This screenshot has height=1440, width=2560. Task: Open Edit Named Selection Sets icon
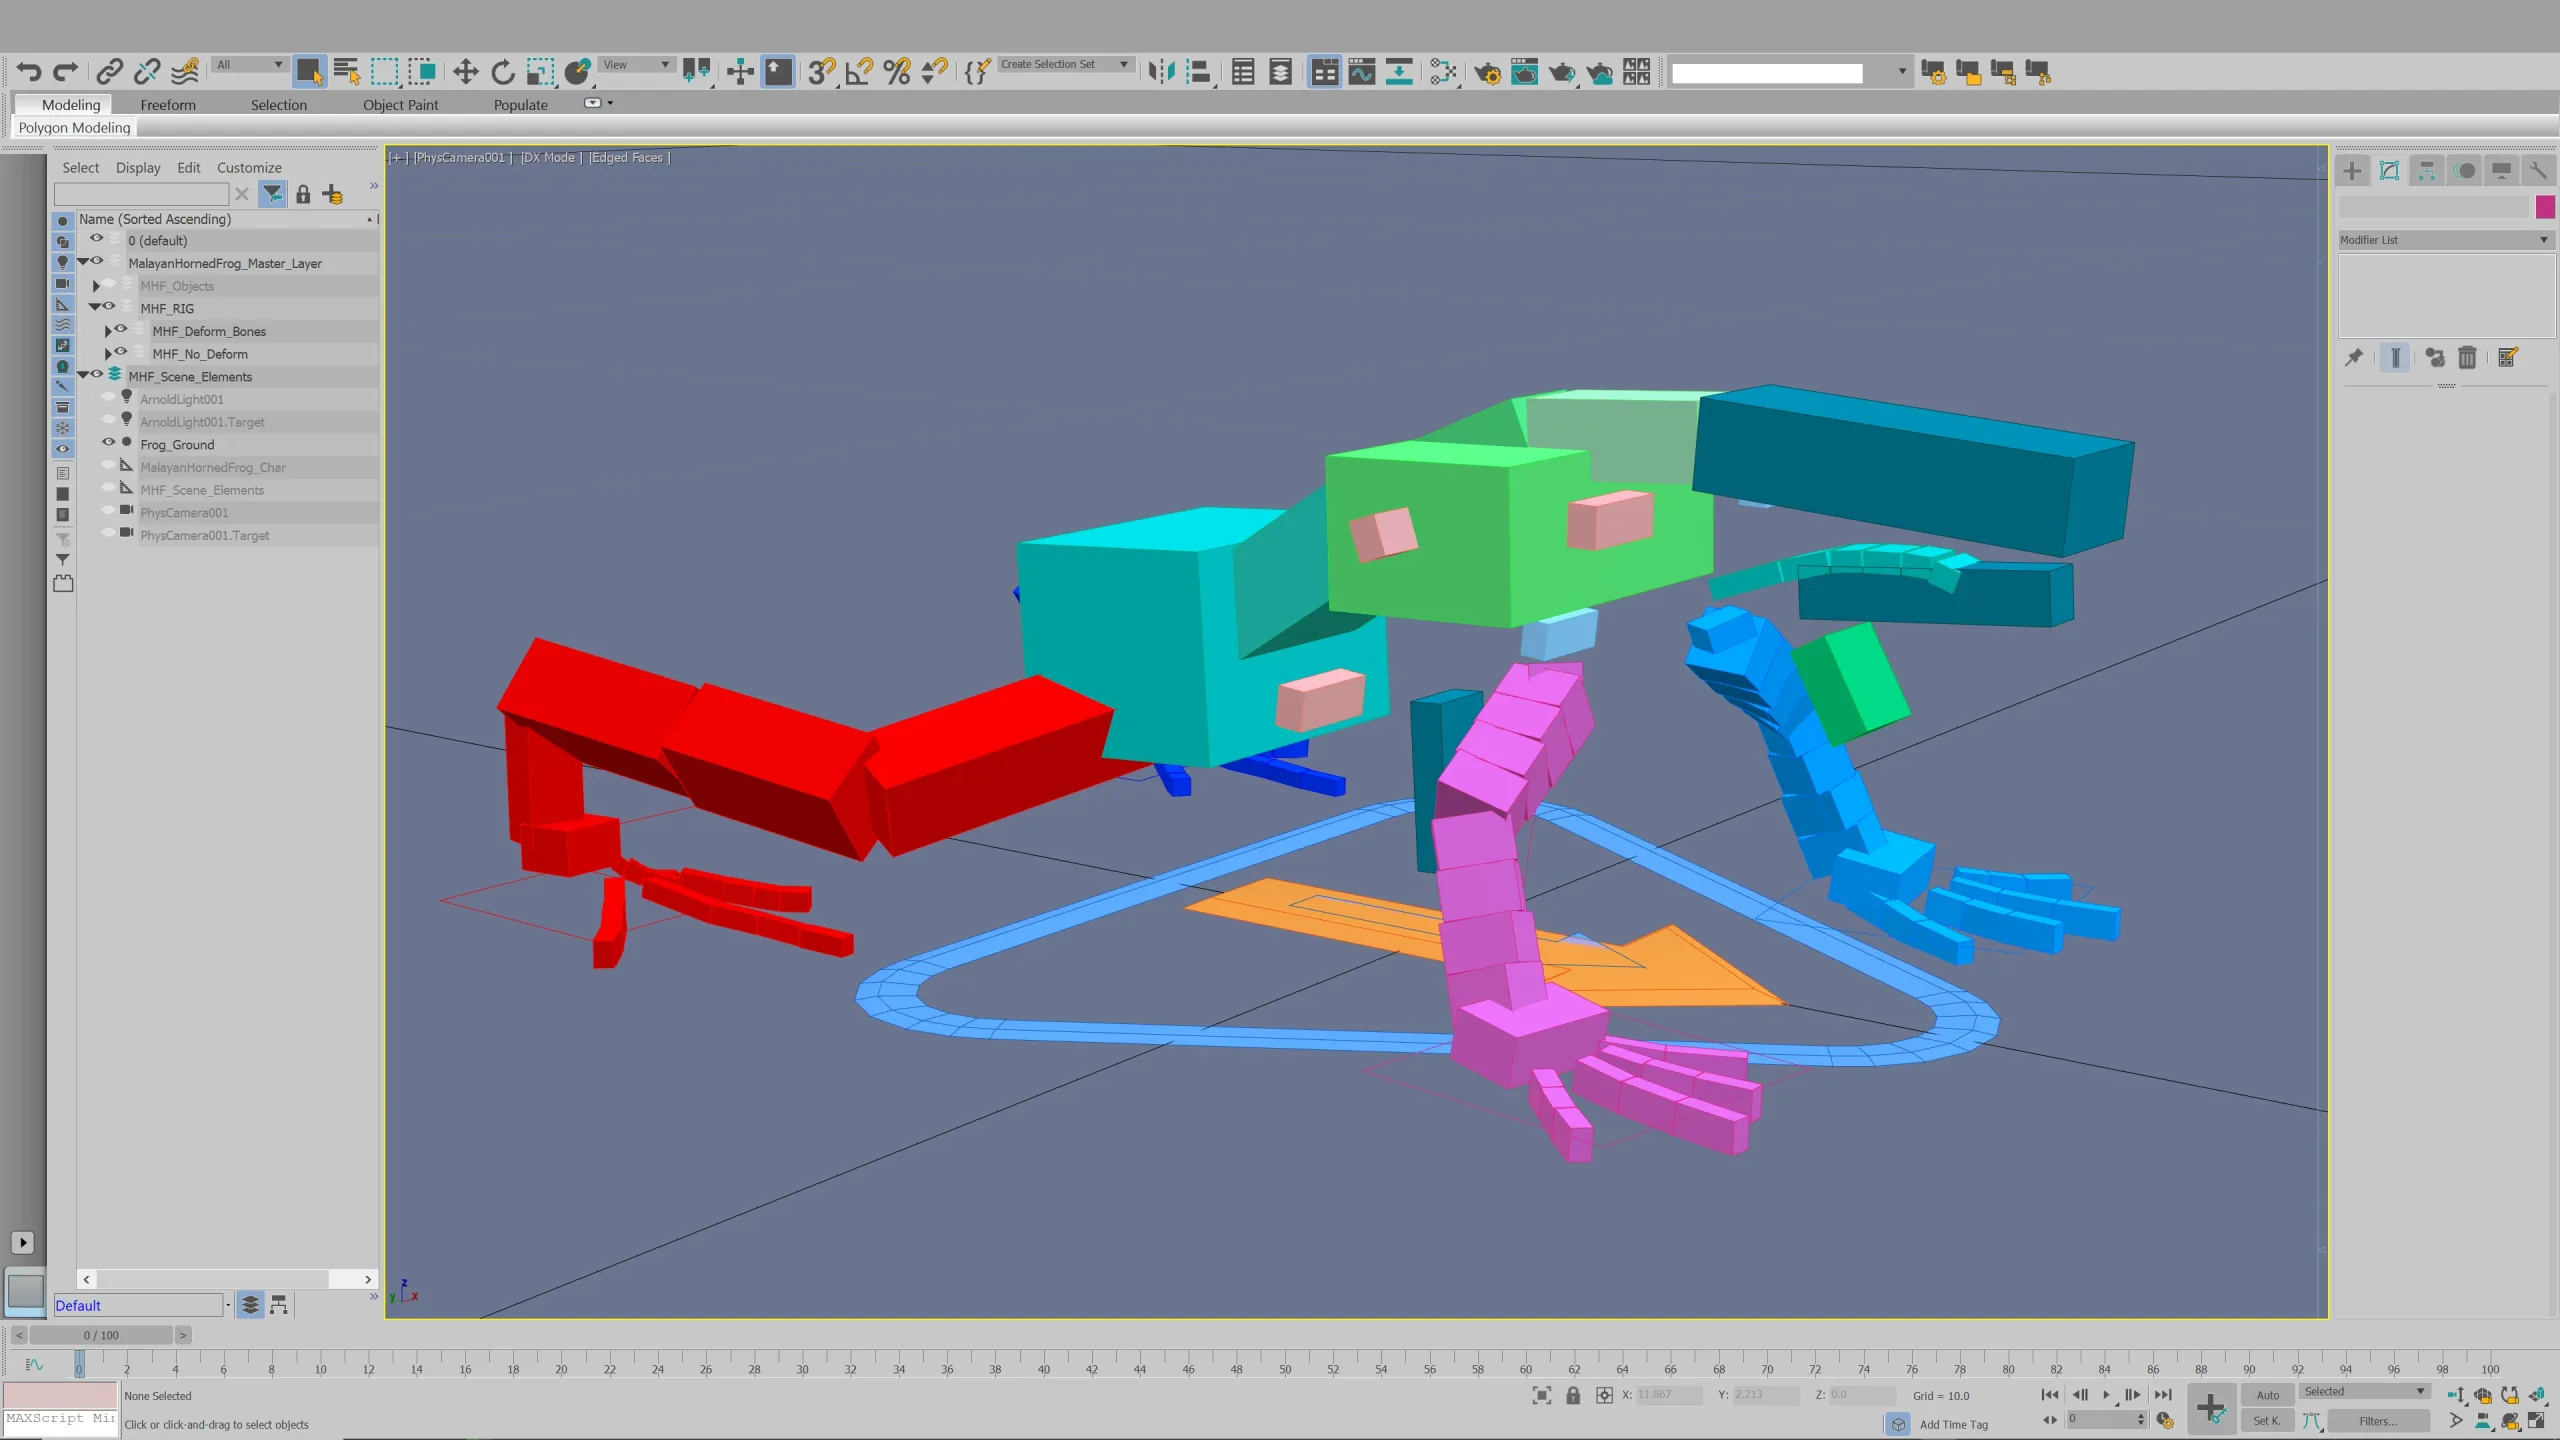click(977, 71)
